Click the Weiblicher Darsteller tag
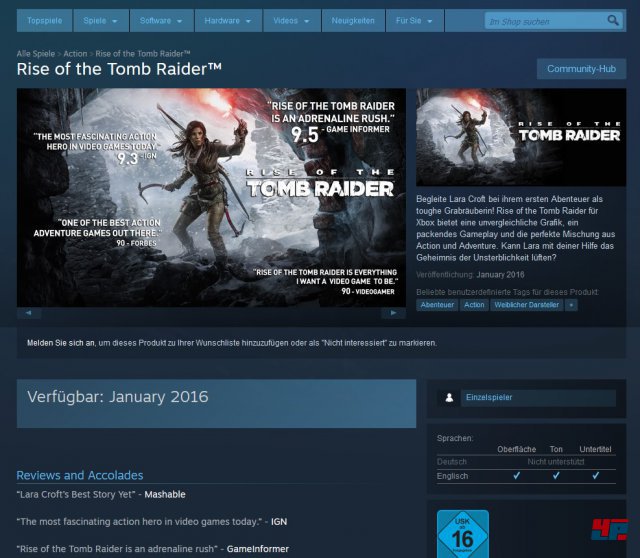 [527, 305]
